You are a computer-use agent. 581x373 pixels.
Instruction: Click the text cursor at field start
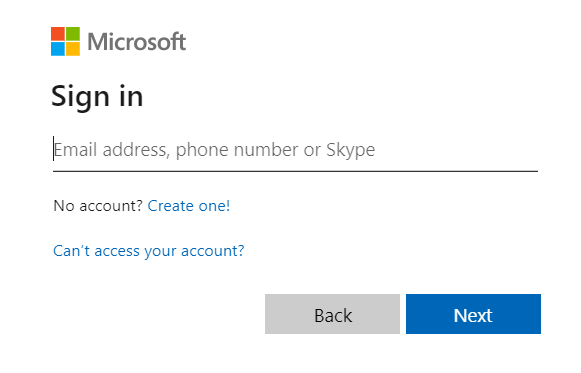point(53,149)
